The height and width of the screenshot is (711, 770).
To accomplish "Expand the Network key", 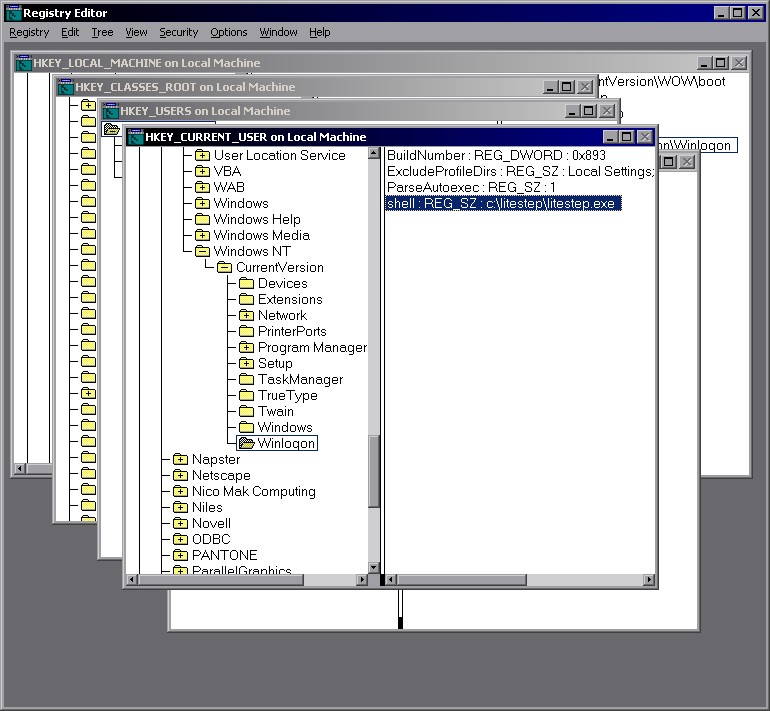I will point(246,315).
